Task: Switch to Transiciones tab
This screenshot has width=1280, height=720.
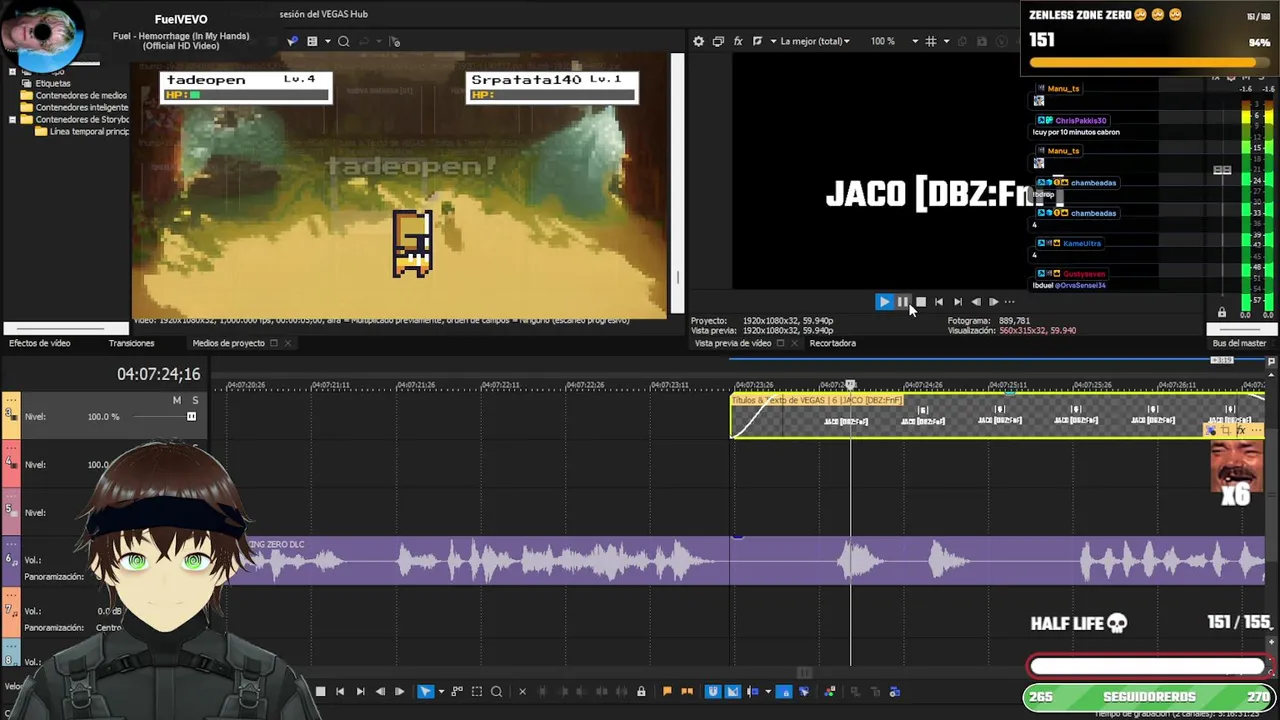Action: [131, 343]
